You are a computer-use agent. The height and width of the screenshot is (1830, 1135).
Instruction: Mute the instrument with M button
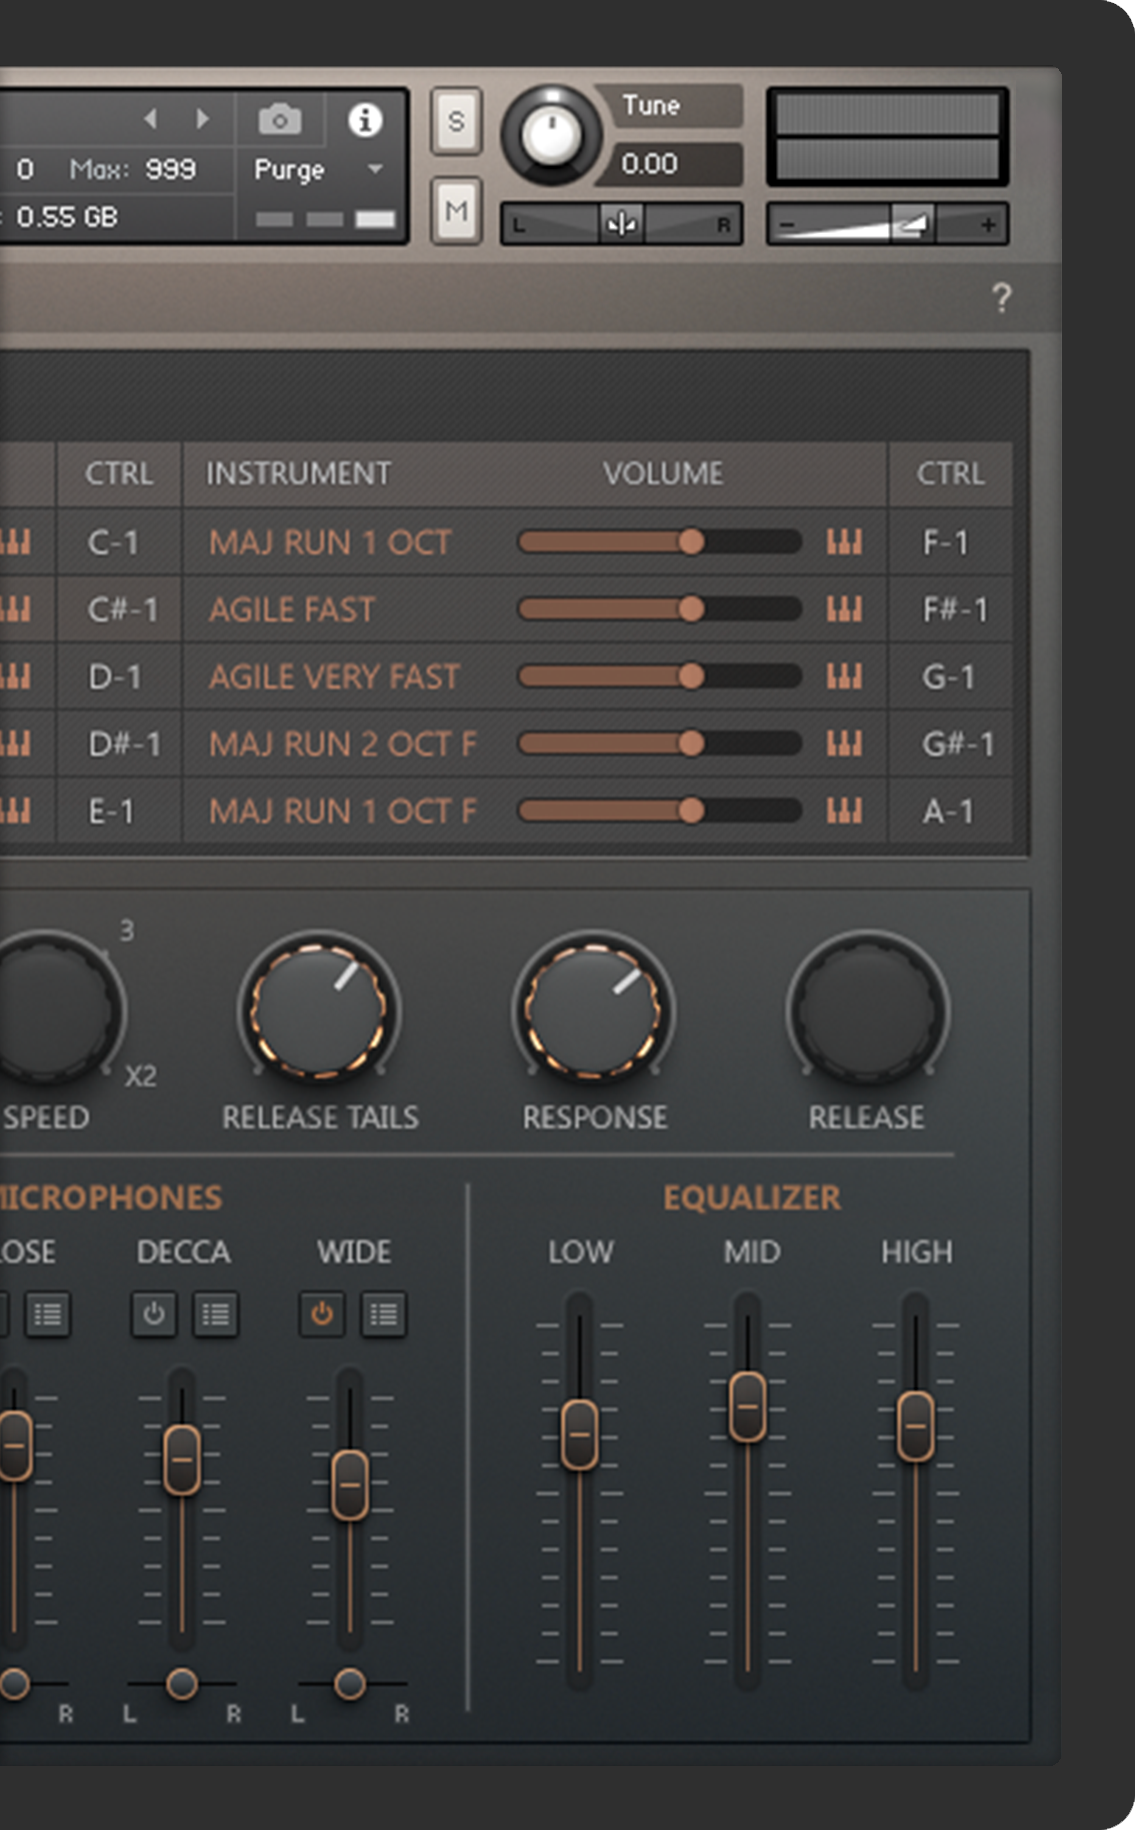point(456,211)
